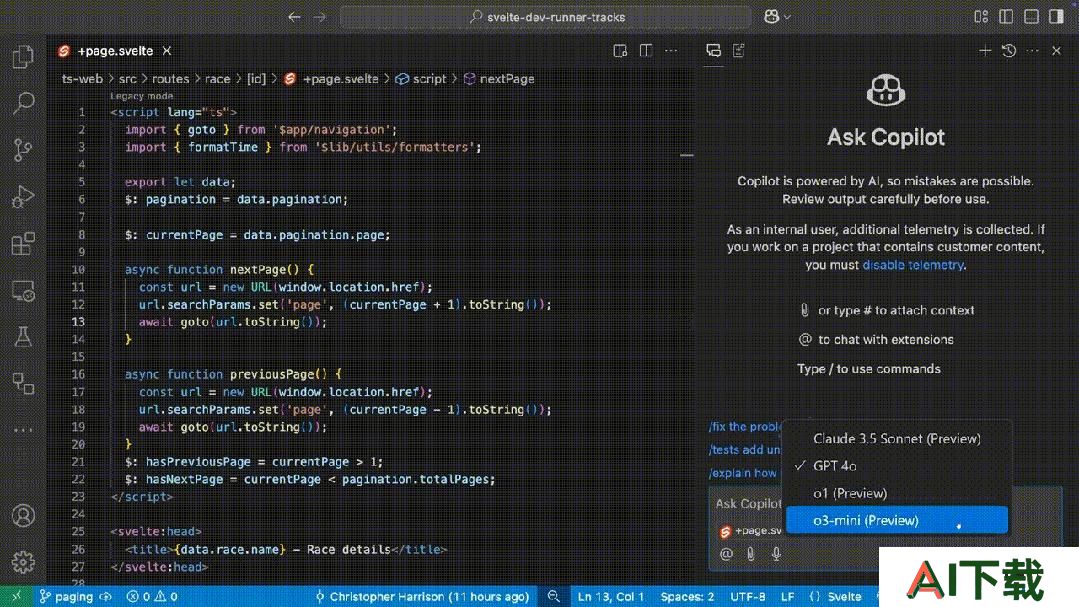This screenshot has height=607, width=1079.
Task: Open editor more actions ellipsis
Action: click(671, 51)
